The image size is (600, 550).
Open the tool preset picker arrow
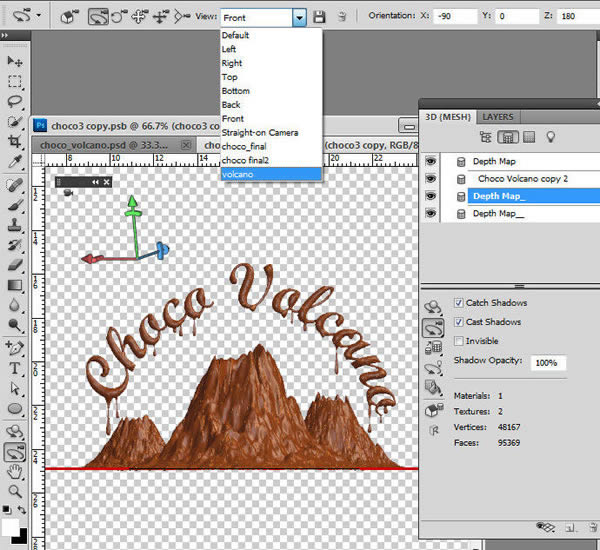click(38, 16)
